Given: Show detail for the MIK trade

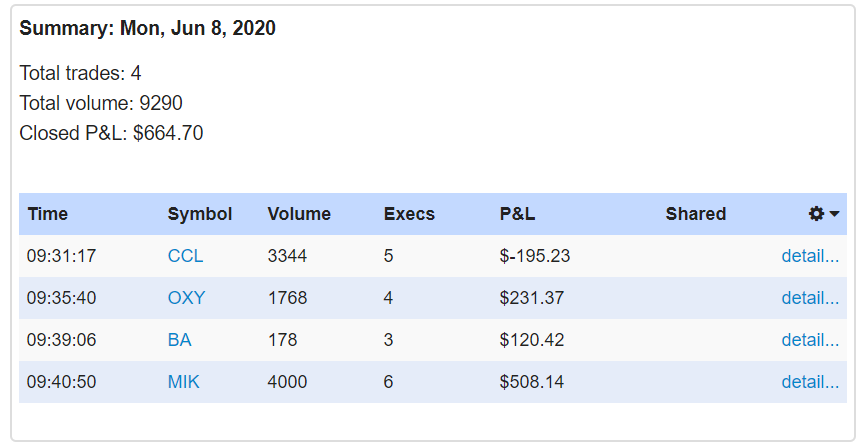Looking at the screenshot, I should coord(810,382).
